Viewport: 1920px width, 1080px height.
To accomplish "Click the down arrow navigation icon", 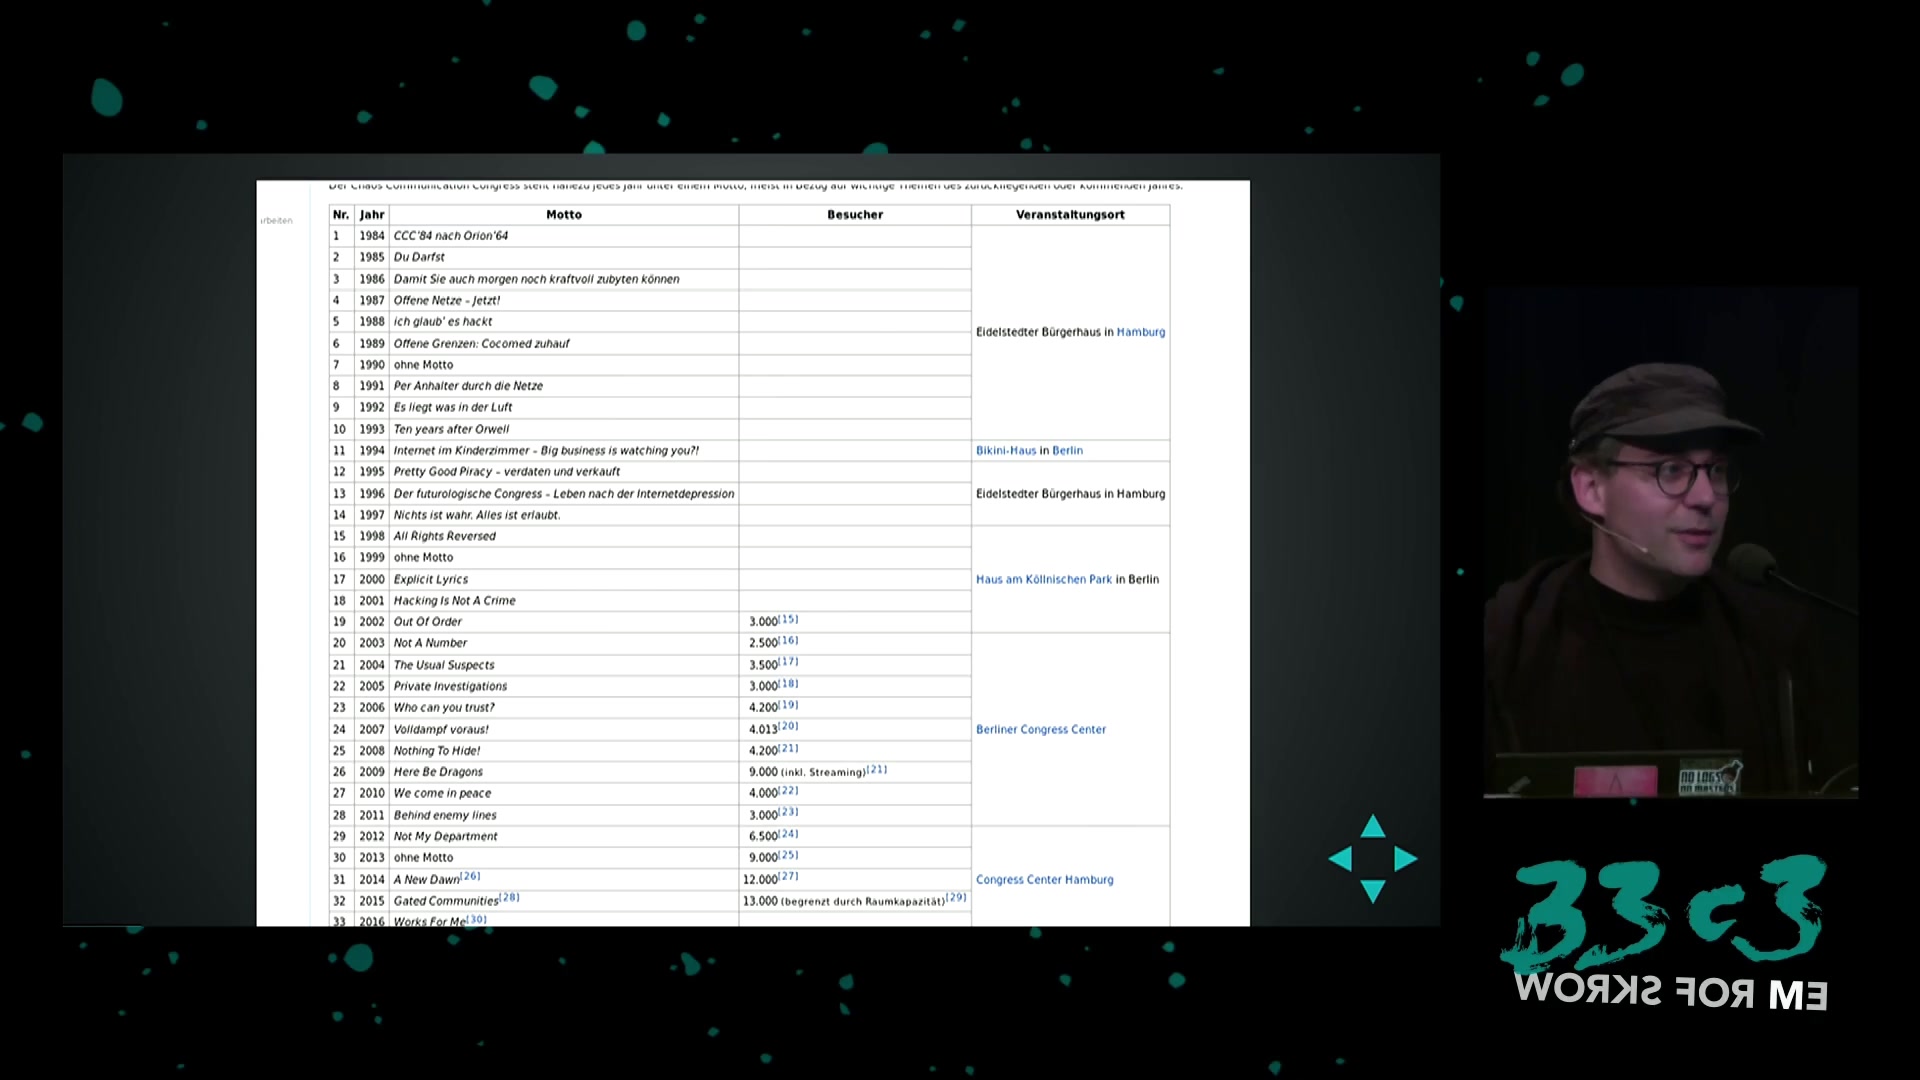I will [1373, 891].
